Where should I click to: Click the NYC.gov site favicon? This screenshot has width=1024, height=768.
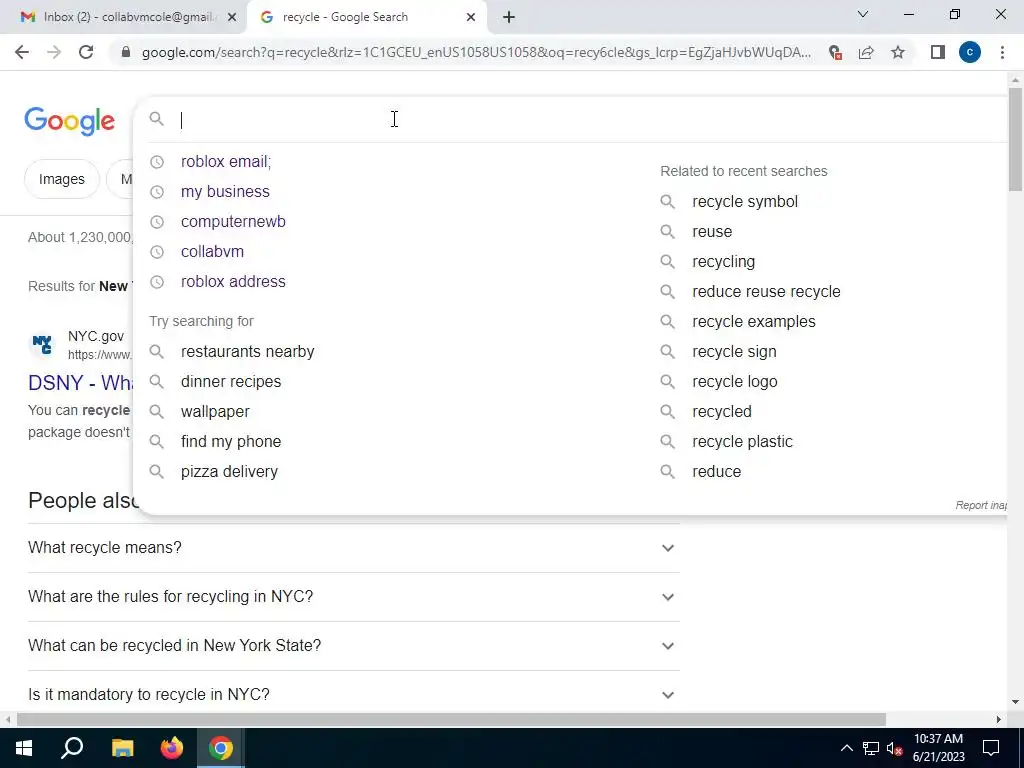coord(42,344)
